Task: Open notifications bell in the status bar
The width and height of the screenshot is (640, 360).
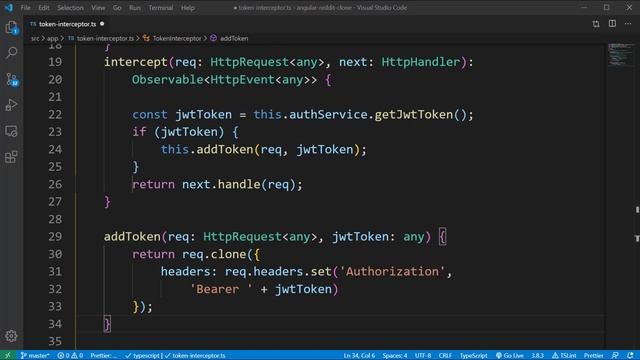Action: (630, 356)
